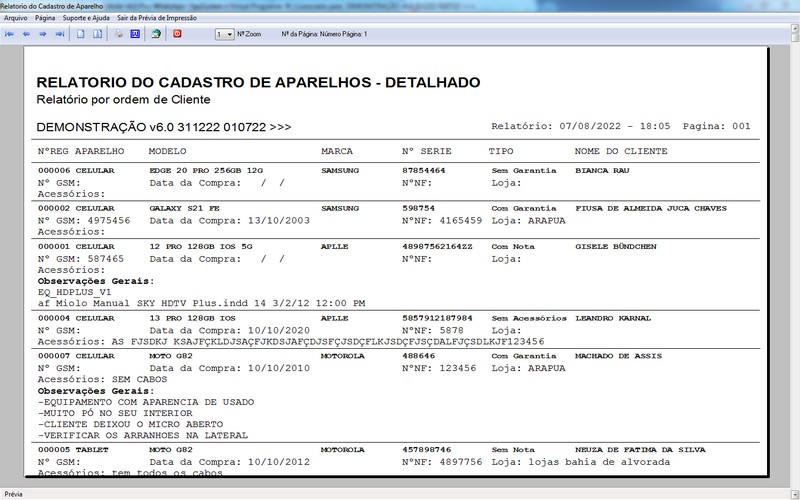The width and height of the screenshot is (800, 500).
Task: Click record 000007 CELULAR
Action: (76, 356)
